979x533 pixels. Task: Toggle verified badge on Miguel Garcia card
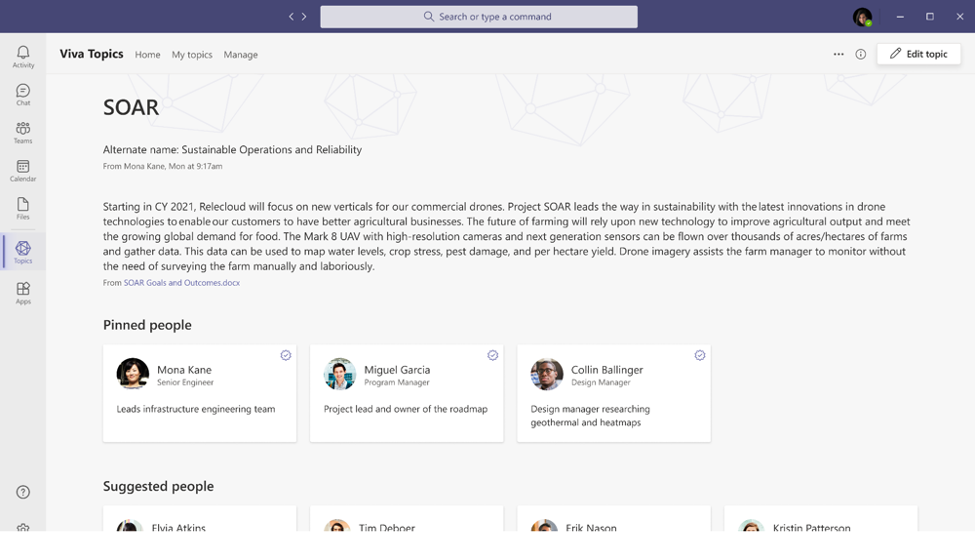click(x=493, y=355)
